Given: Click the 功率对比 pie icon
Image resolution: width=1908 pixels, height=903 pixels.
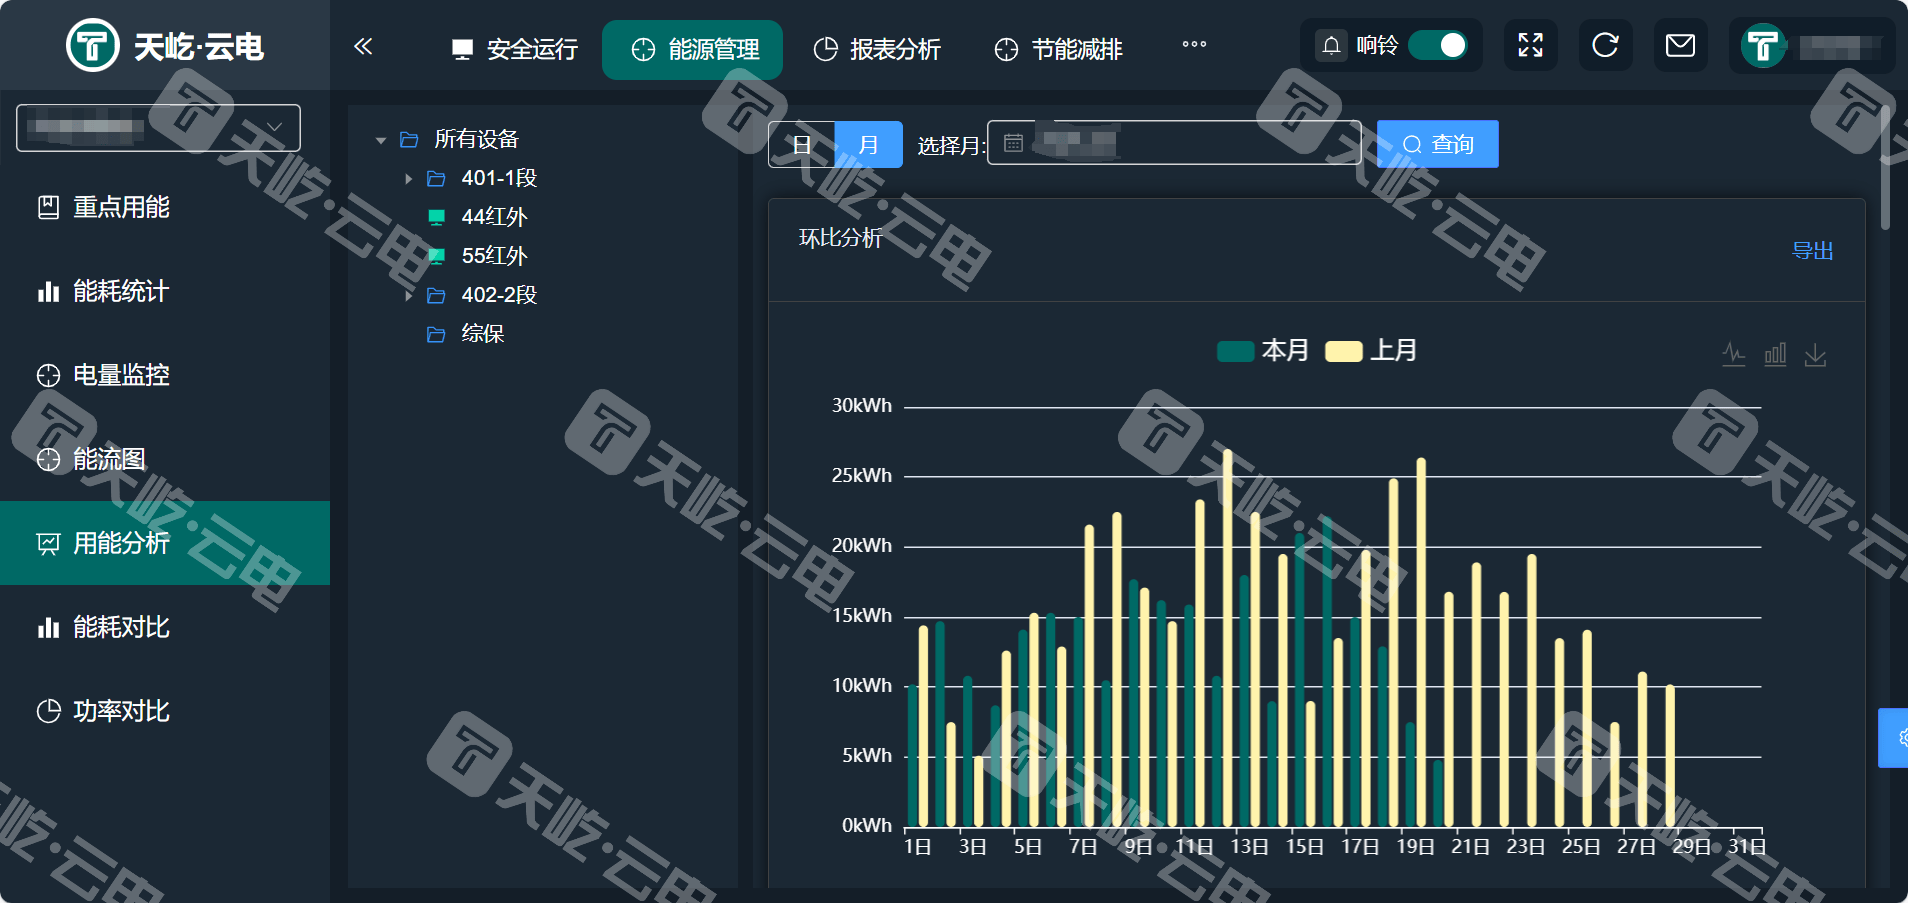Looking at the screenshot, I should click(48, 711).
